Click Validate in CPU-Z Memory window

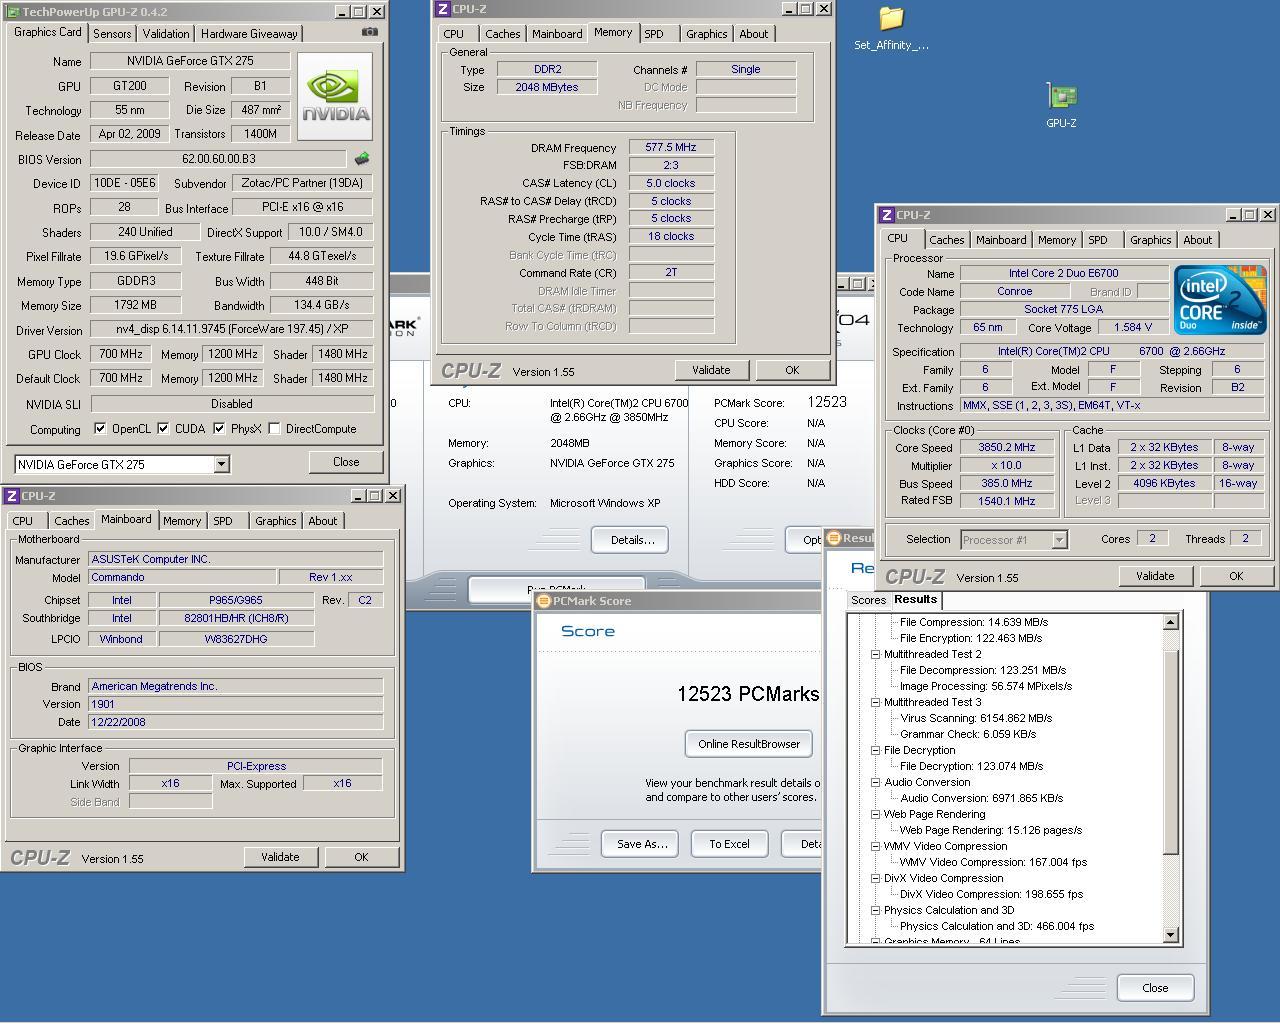711,370
